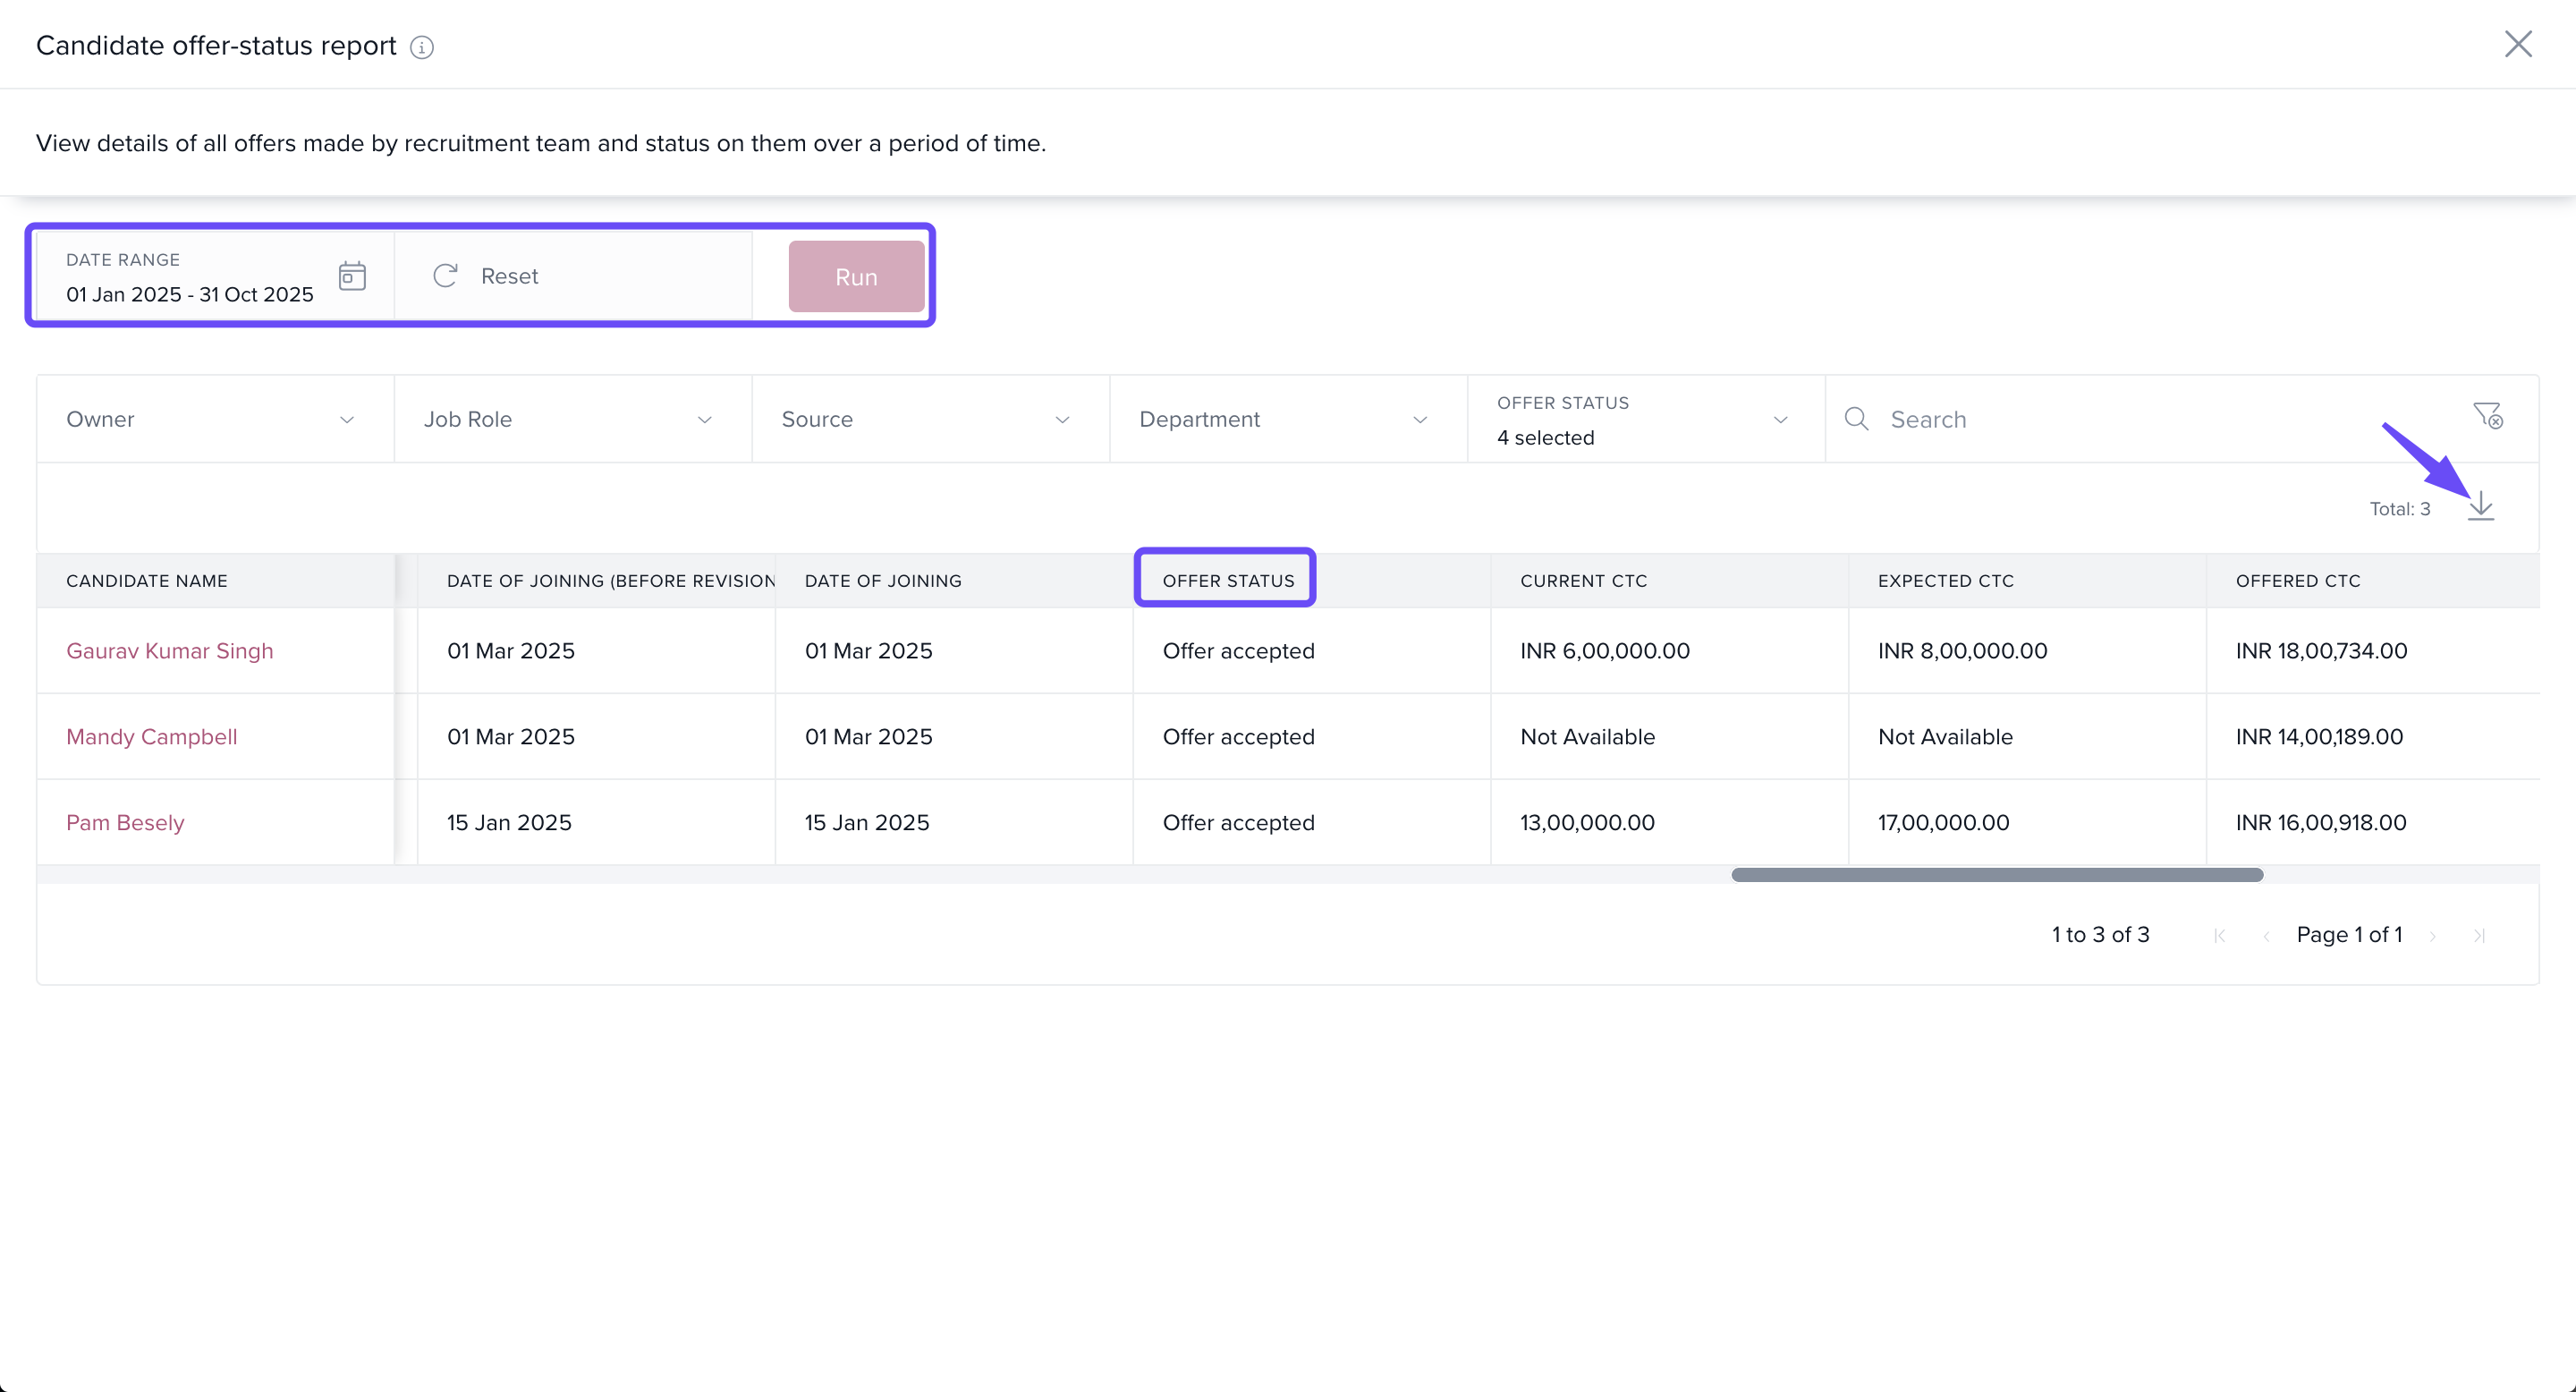The image size is (2576, 1392).
Task: Download the report with arrow icon
Action: point(2481,507)
